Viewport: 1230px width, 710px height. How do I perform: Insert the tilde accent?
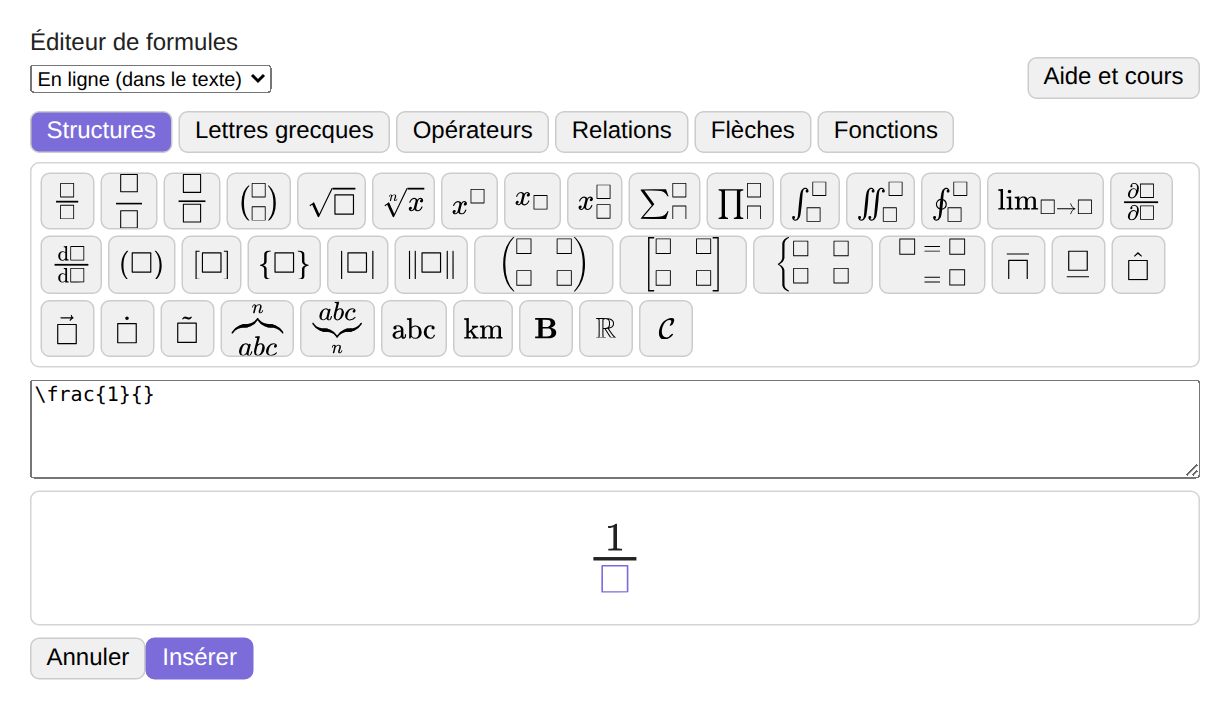(187, 329)
